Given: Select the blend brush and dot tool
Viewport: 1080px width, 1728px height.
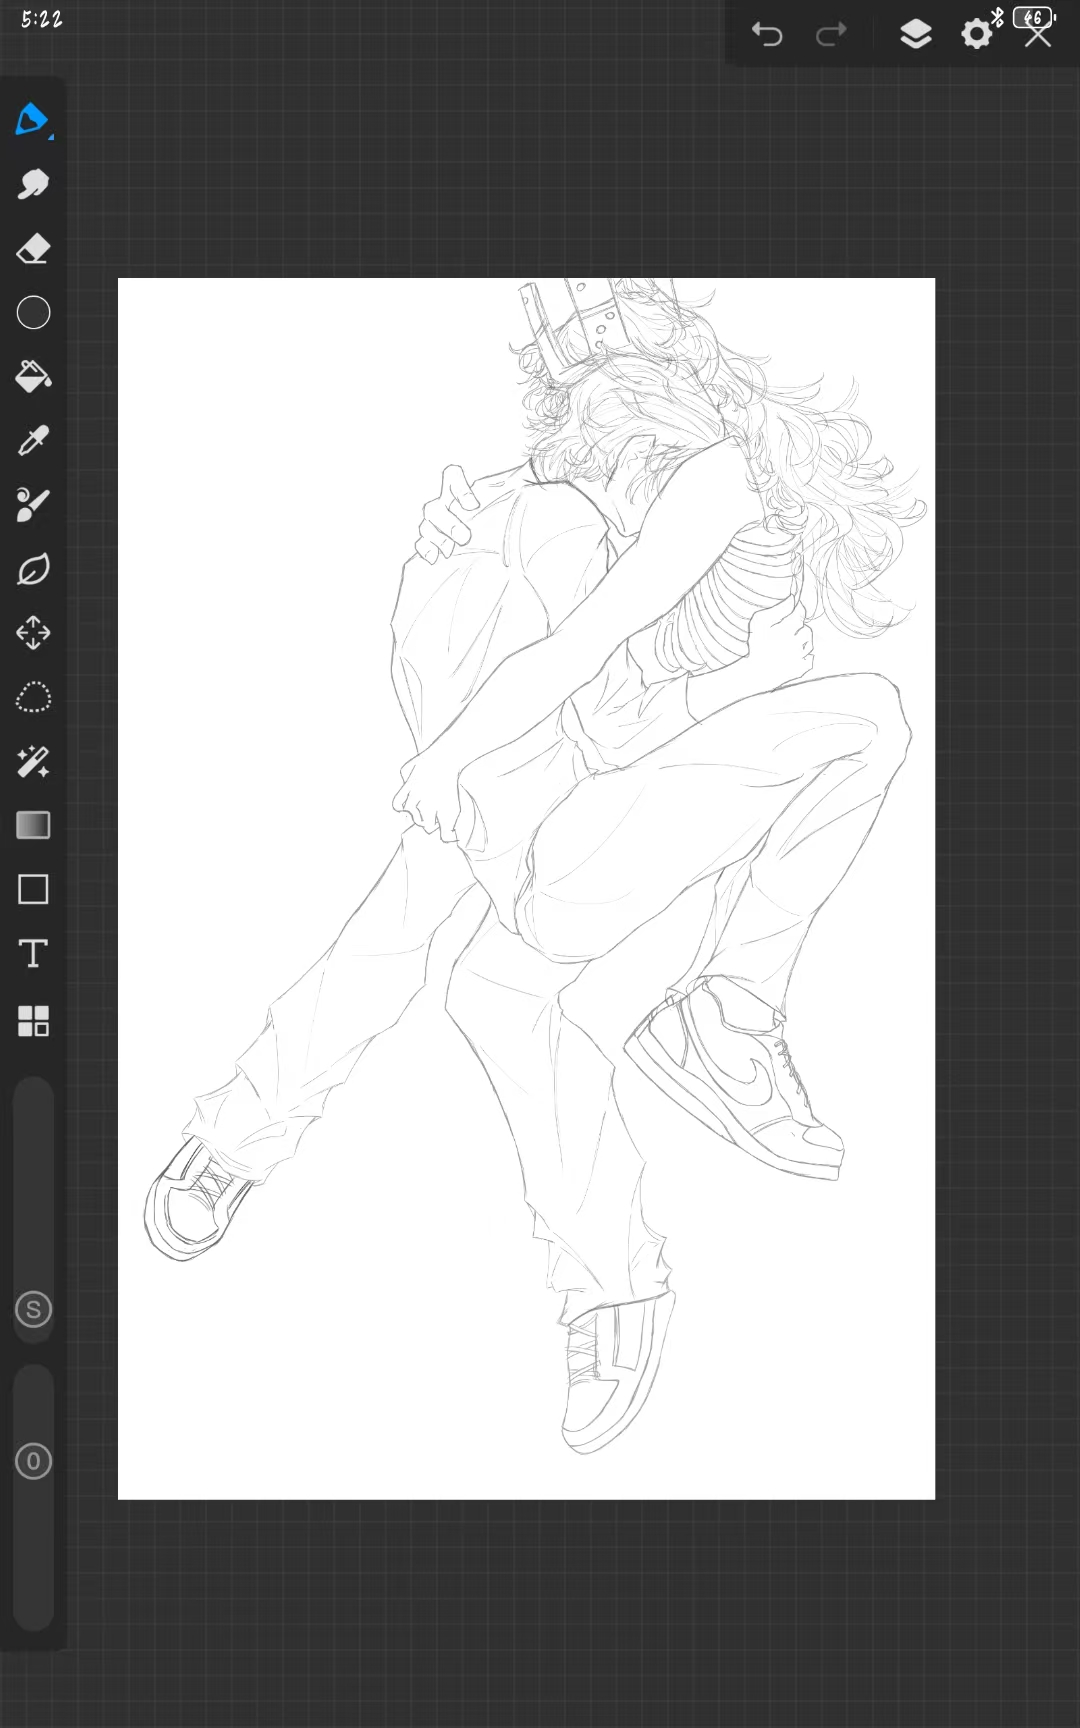Looking at the screenshot, I should pyautogui.click(x=33, y=505).
